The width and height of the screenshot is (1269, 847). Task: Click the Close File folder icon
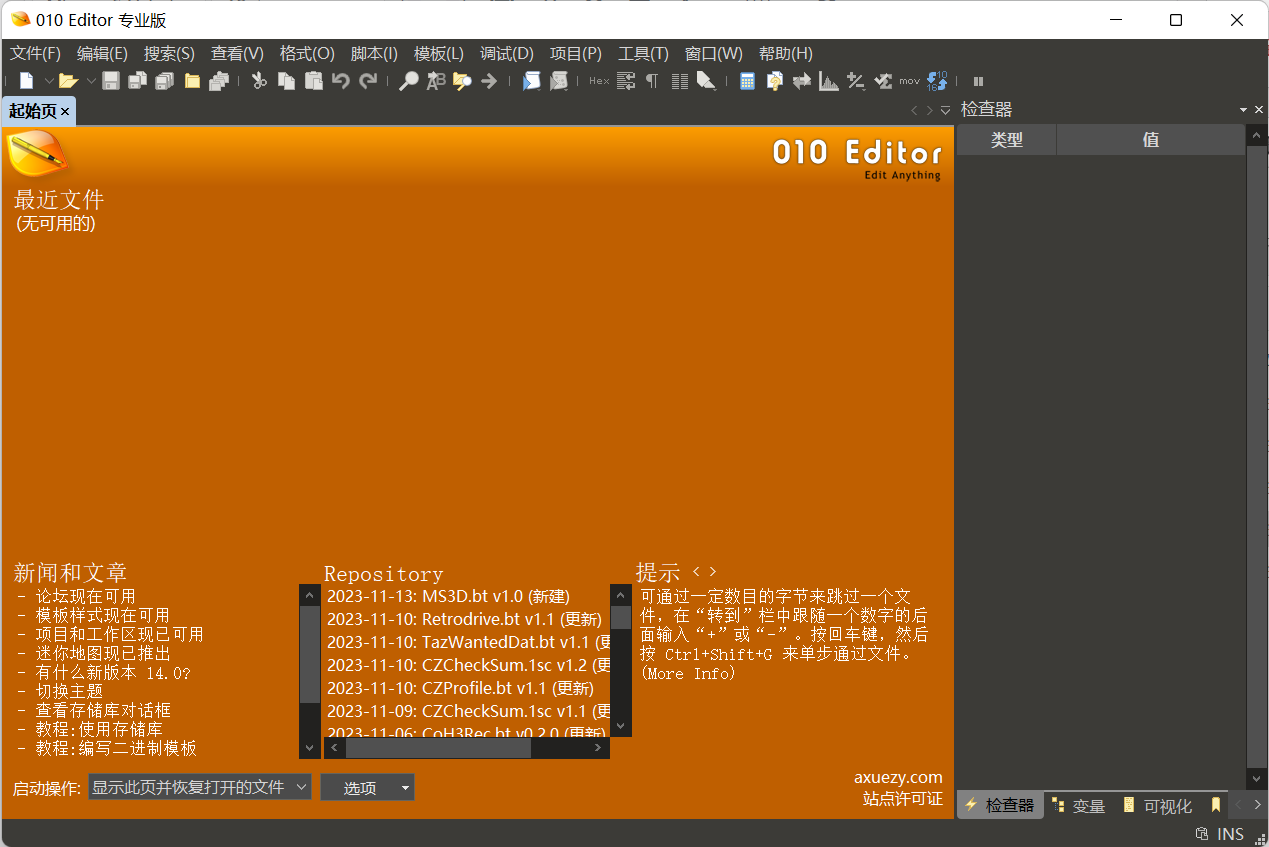[192, 81]
